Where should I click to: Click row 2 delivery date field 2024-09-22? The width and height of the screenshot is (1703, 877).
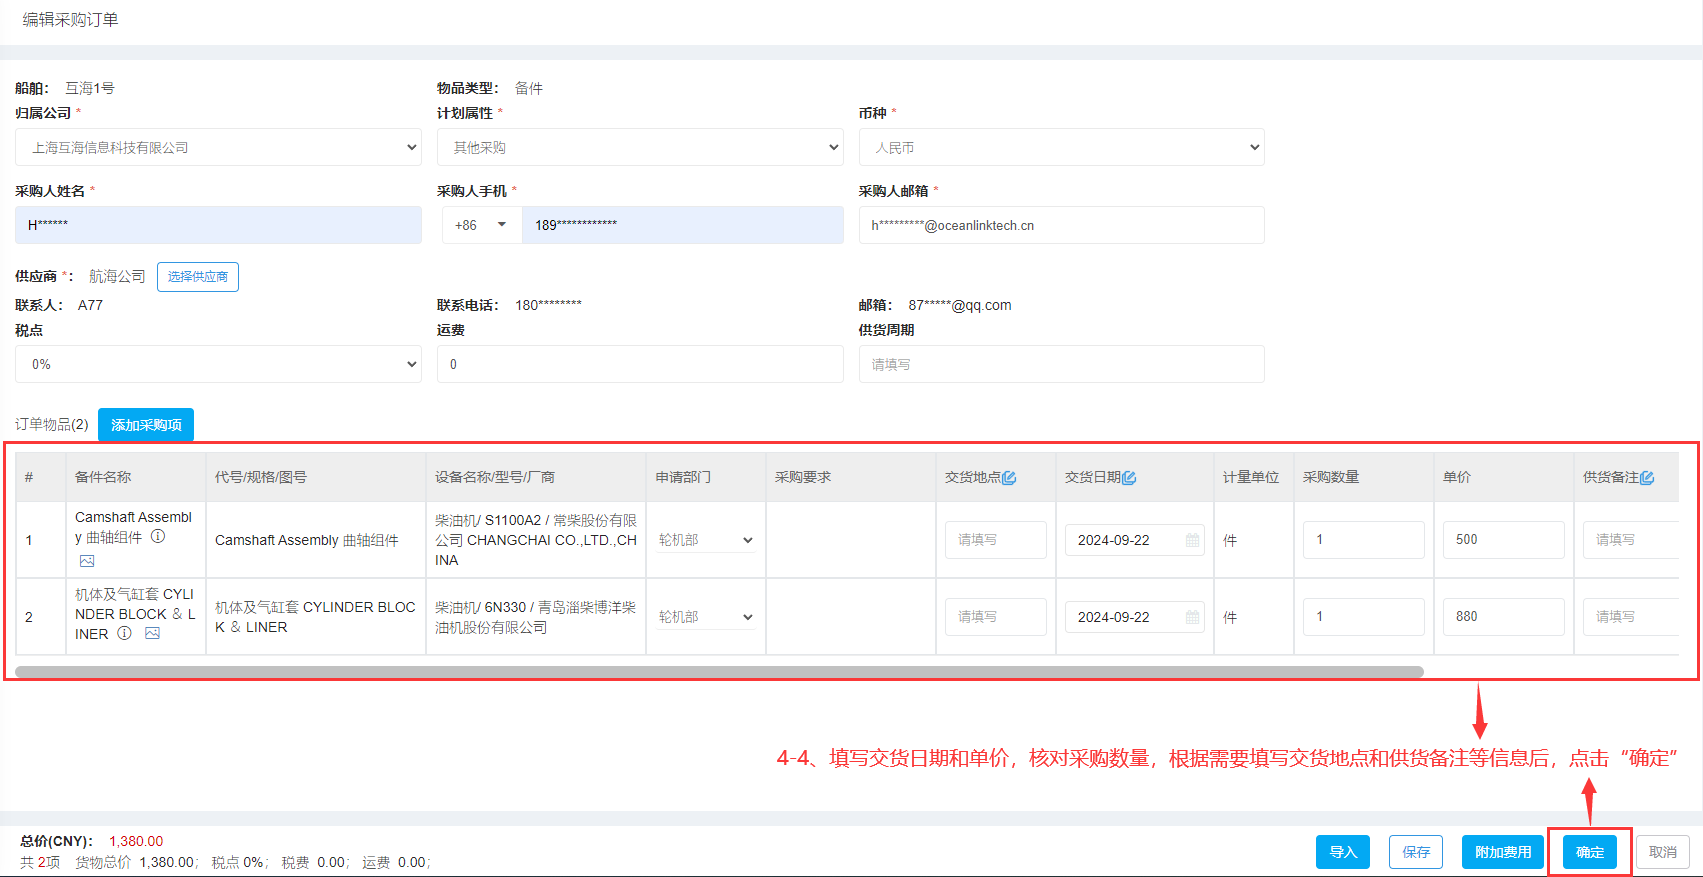[x=1134, y=617]
